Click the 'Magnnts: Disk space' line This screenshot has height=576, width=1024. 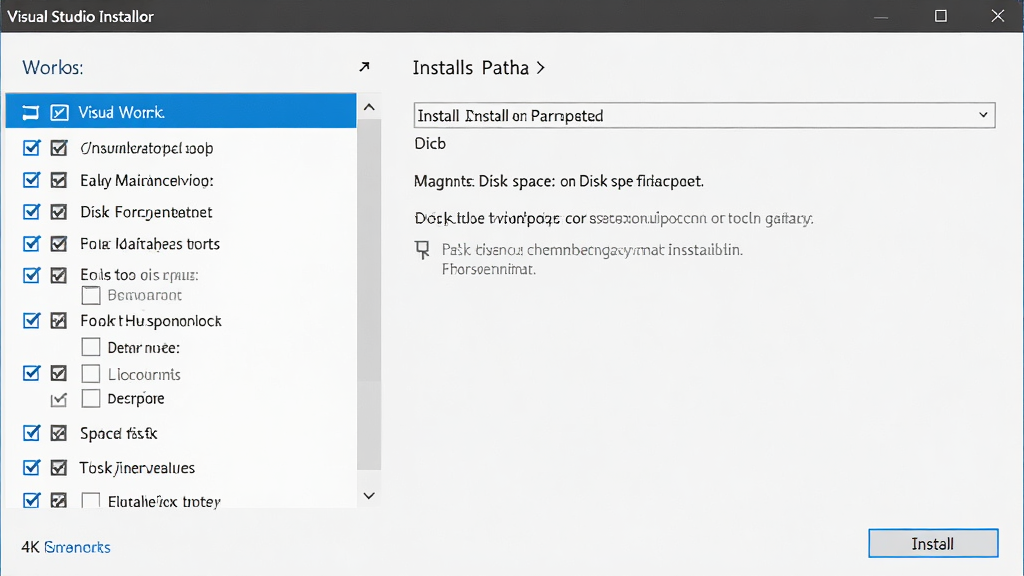(x=559, y=181)
